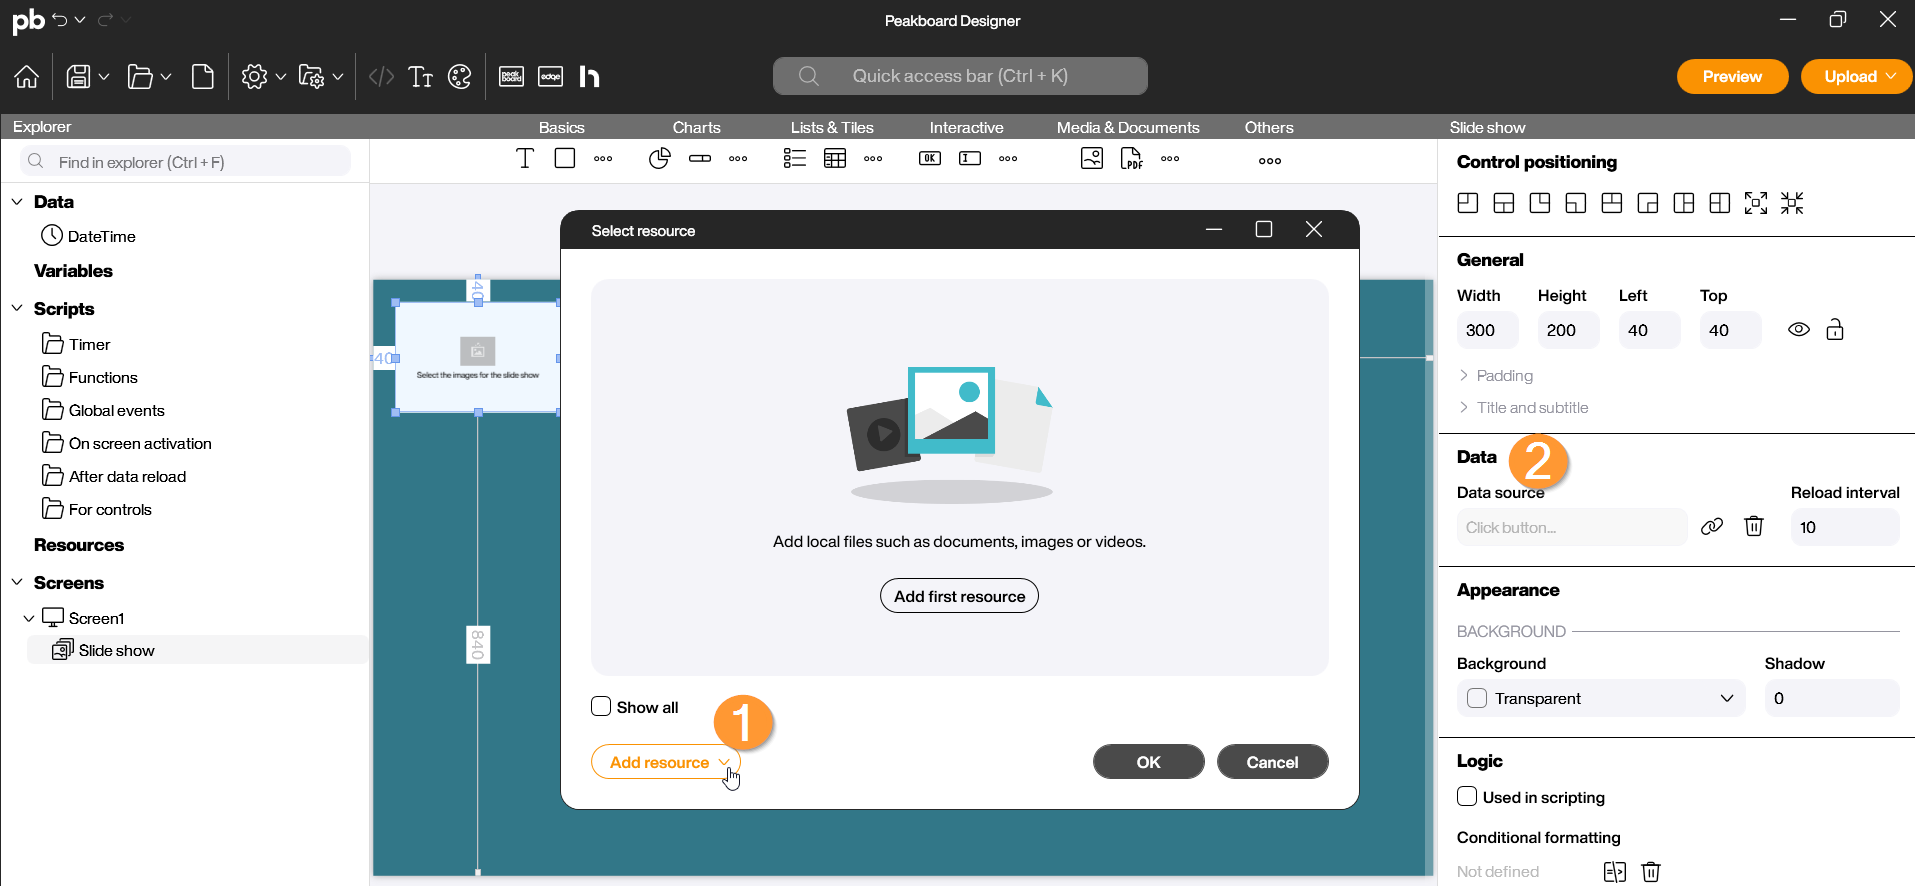Click the link icon next to Data source
The image size is (1915, 886).
pos(1712,527)
